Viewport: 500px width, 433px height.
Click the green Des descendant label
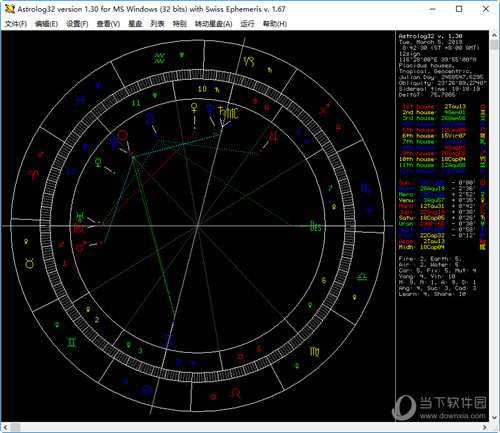316,226
